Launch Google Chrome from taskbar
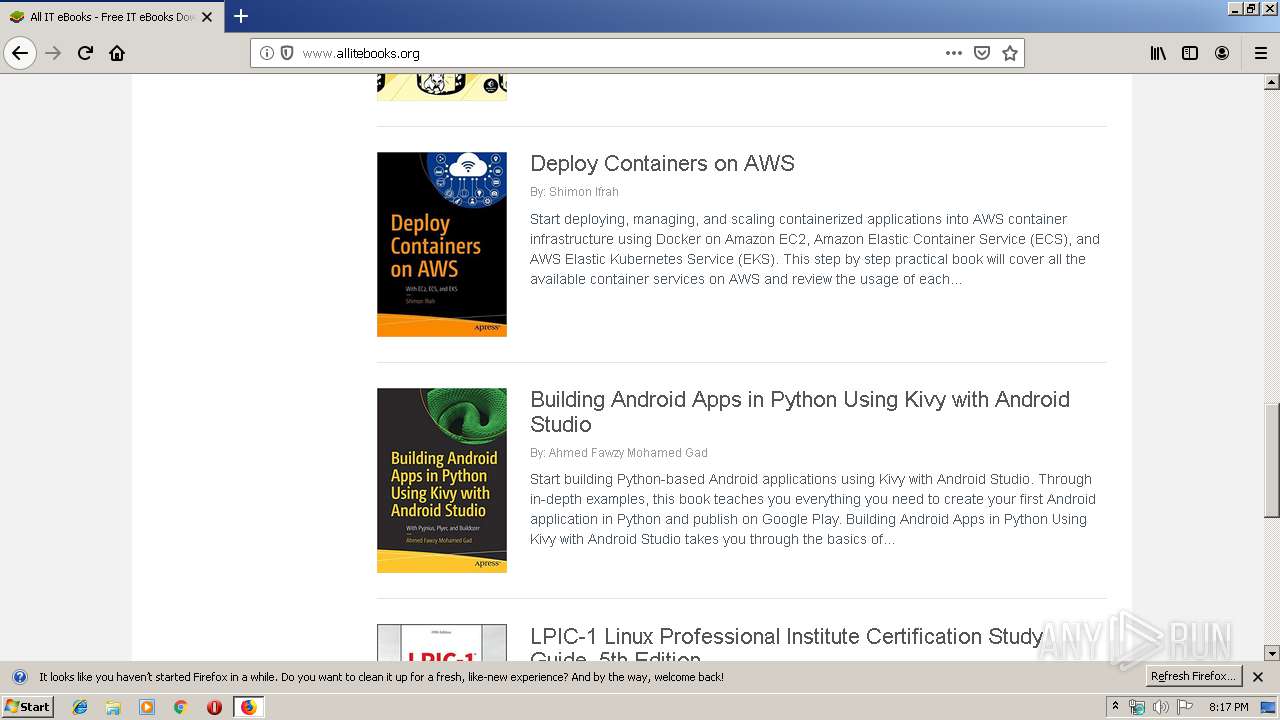Viewport: 1280px width, 720px height. pyautogui.click(x=180, y=707)
